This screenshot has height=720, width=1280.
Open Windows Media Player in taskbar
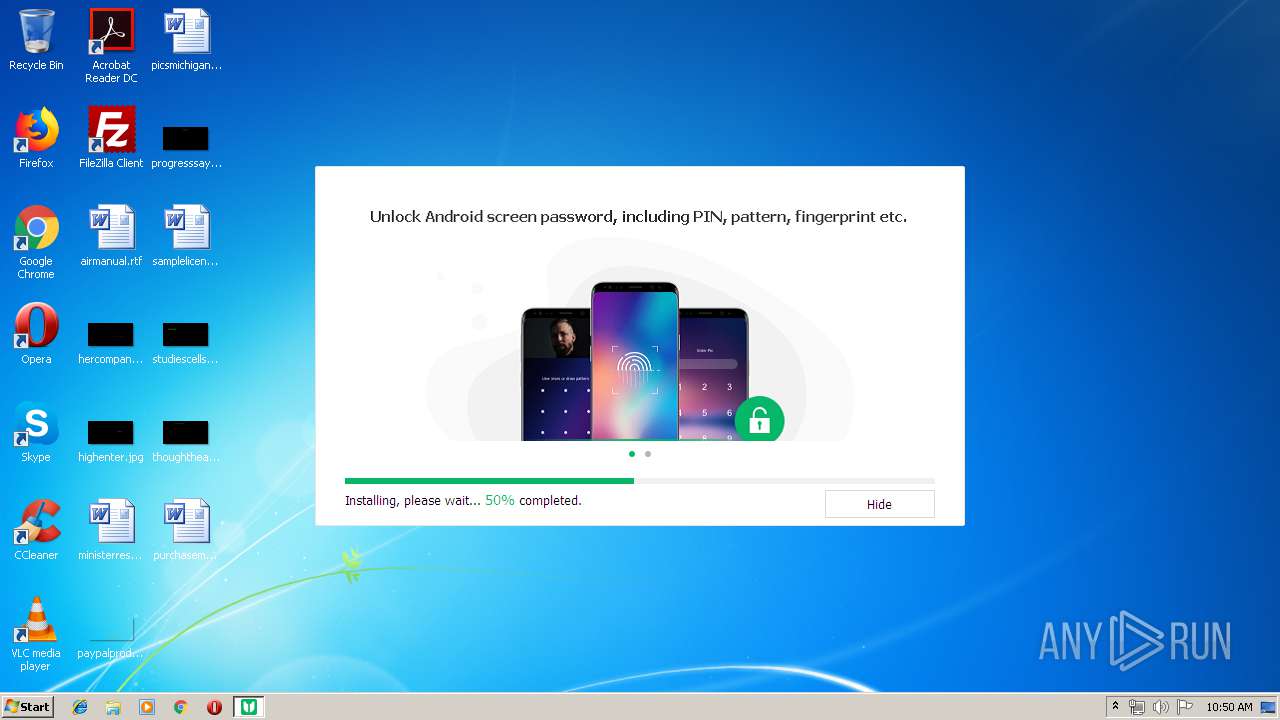pos(147,707)
